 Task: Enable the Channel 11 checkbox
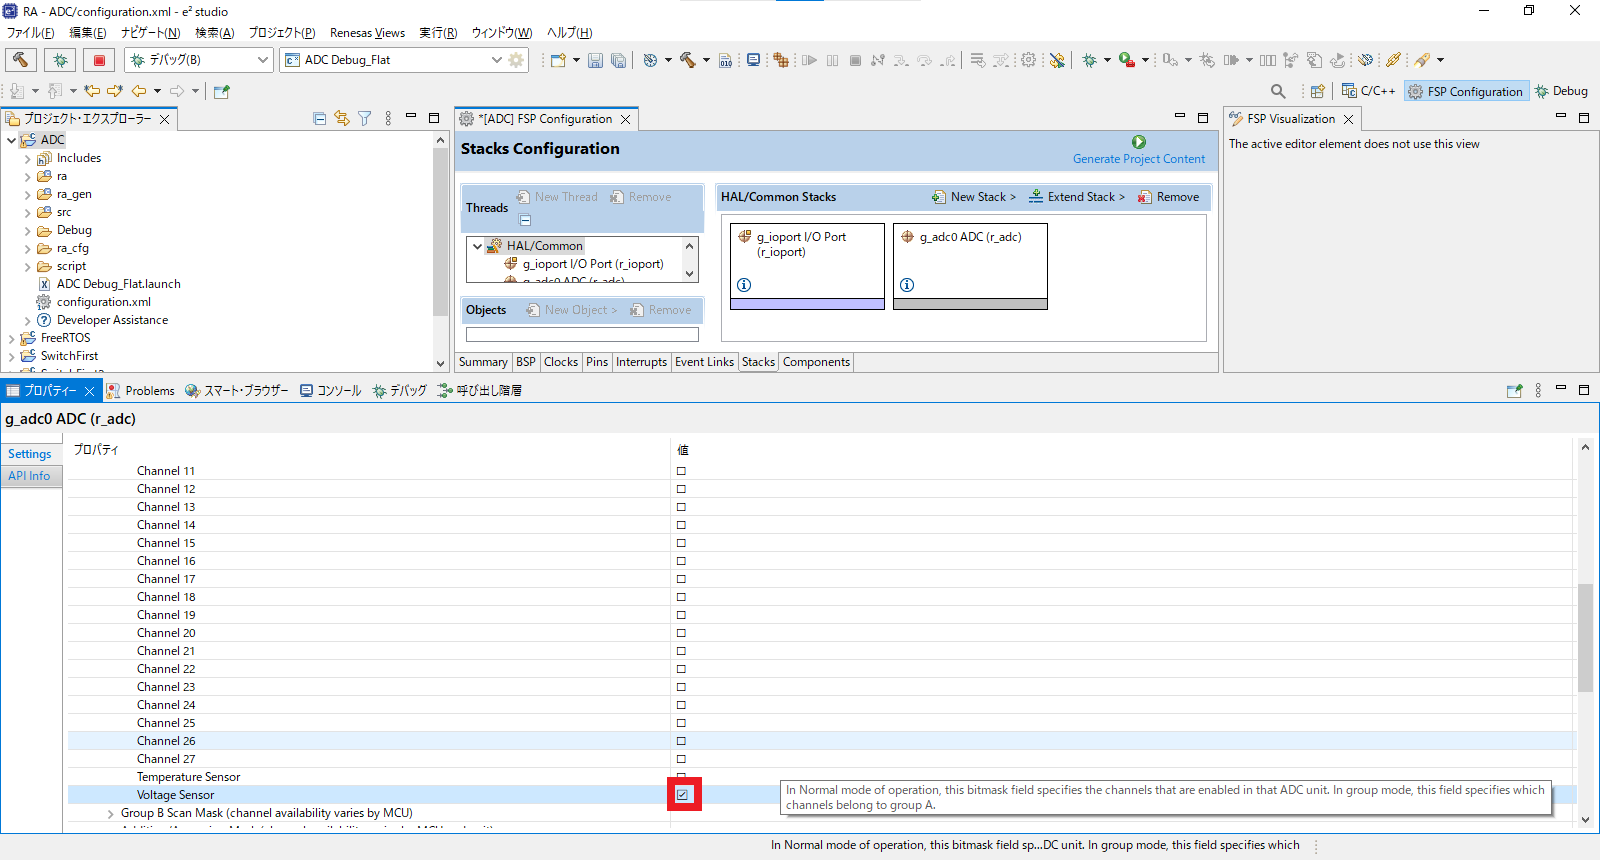[x=681, y=471]
